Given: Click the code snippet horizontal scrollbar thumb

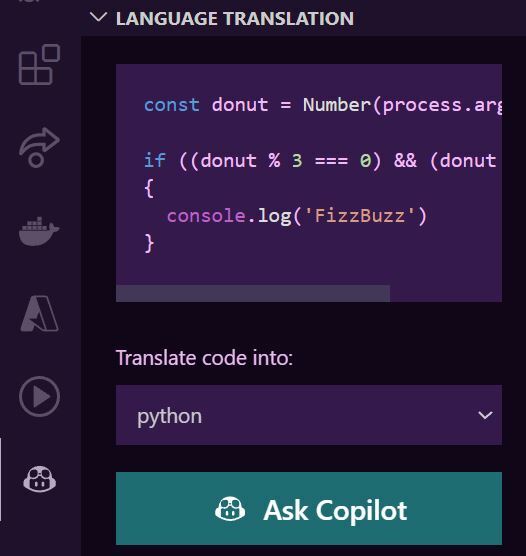Looking at the screenshot, I should (253, 293).
